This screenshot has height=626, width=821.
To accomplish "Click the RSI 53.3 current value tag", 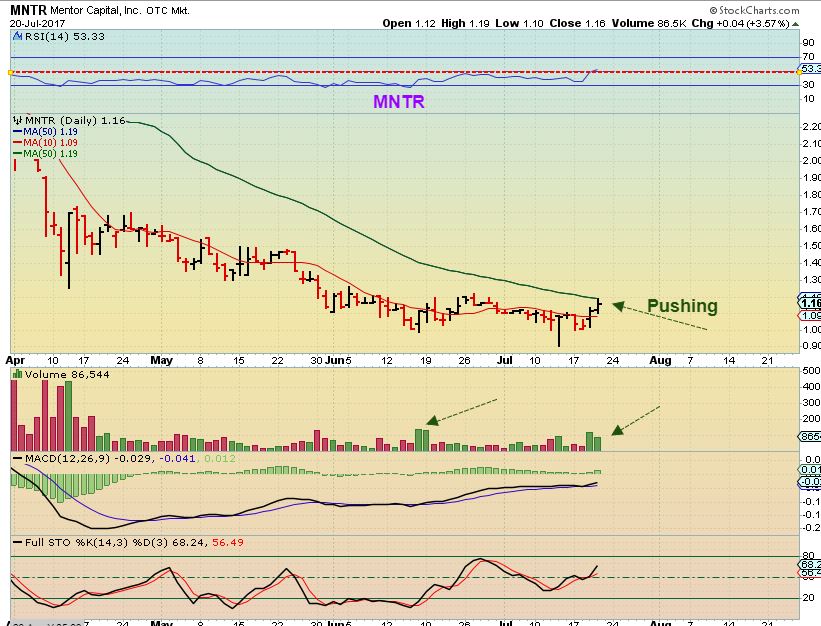I will click(810, 69).
